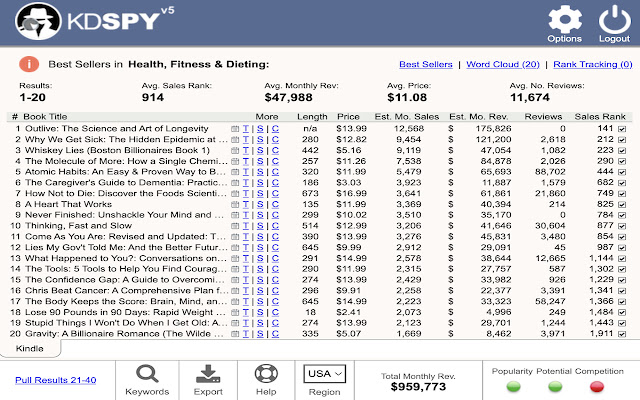Uncheck the Outlive row checkbox
This screenshot has height=400, width=640.
point(622,129)
